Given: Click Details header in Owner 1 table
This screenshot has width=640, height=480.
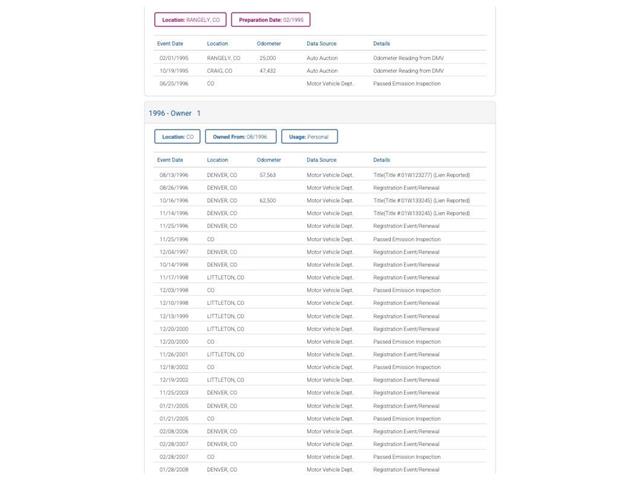Looking at the screenshot, I should point(381,160).
